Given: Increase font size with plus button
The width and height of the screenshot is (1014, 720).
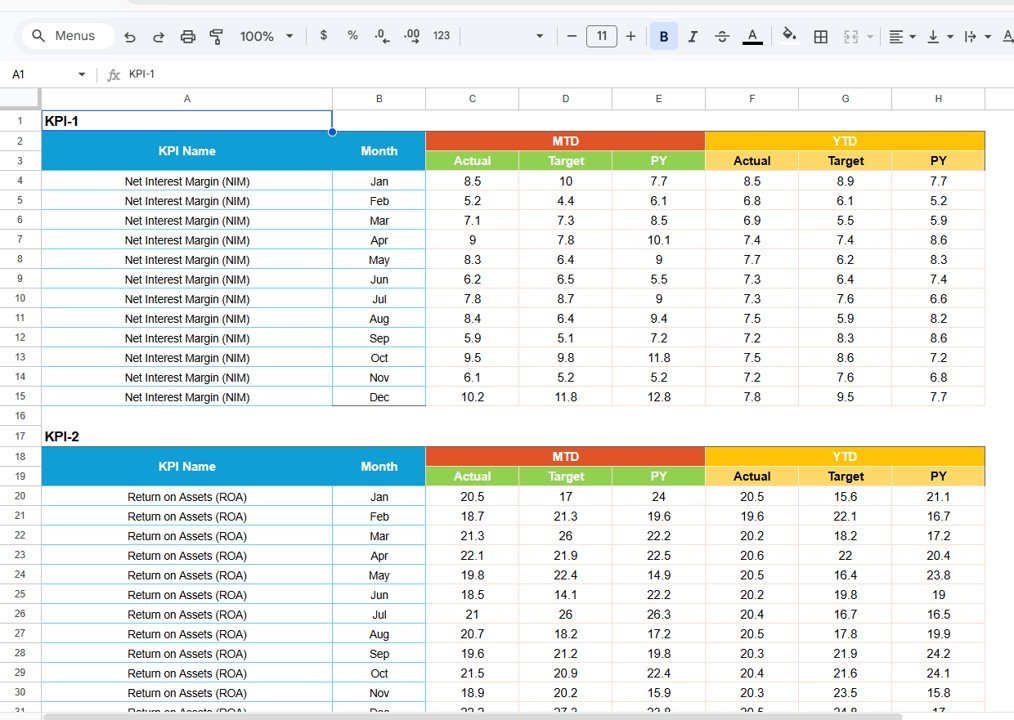Looking at the screenshot, I should pyautogui.click(x=630, y=36).
